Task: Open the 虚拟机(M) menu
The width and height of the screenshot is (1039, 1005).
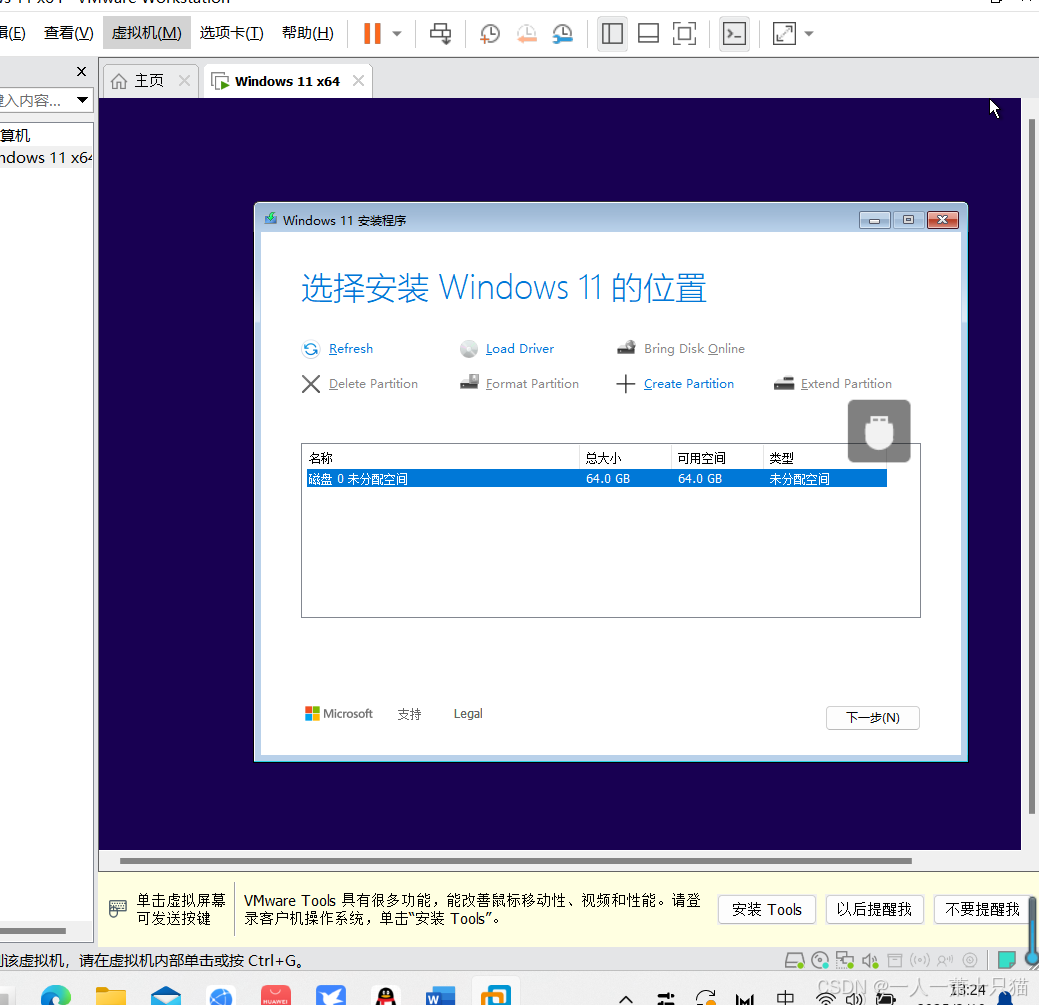Action: (x=146, y=33)
